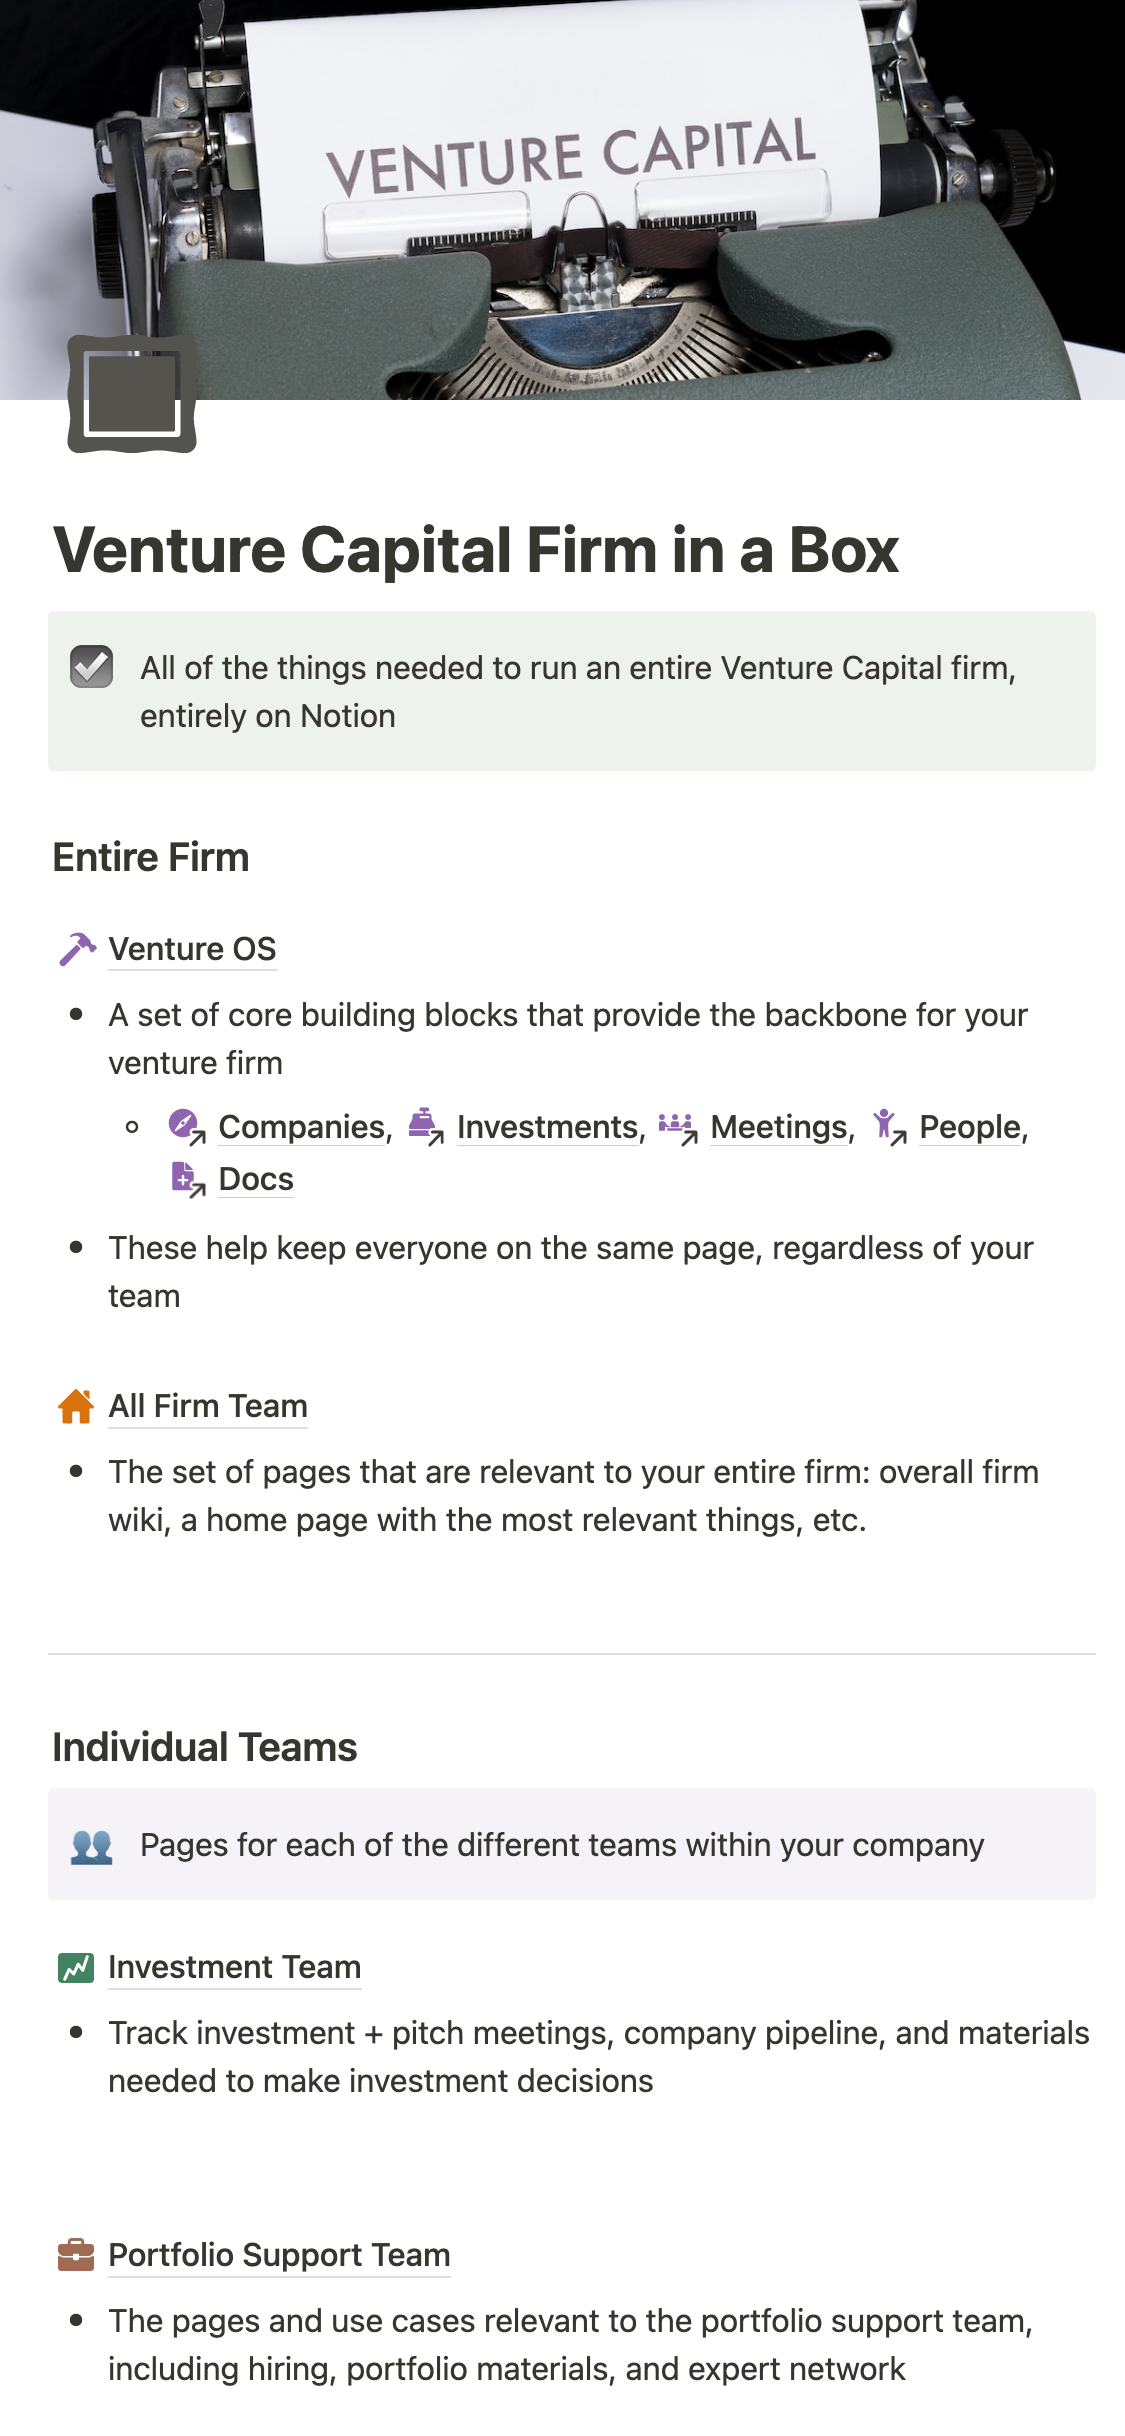Click the briefcase icon for Portfolio Support
This screenshot has height=2436, width=1125.
tap(76, 2255)
